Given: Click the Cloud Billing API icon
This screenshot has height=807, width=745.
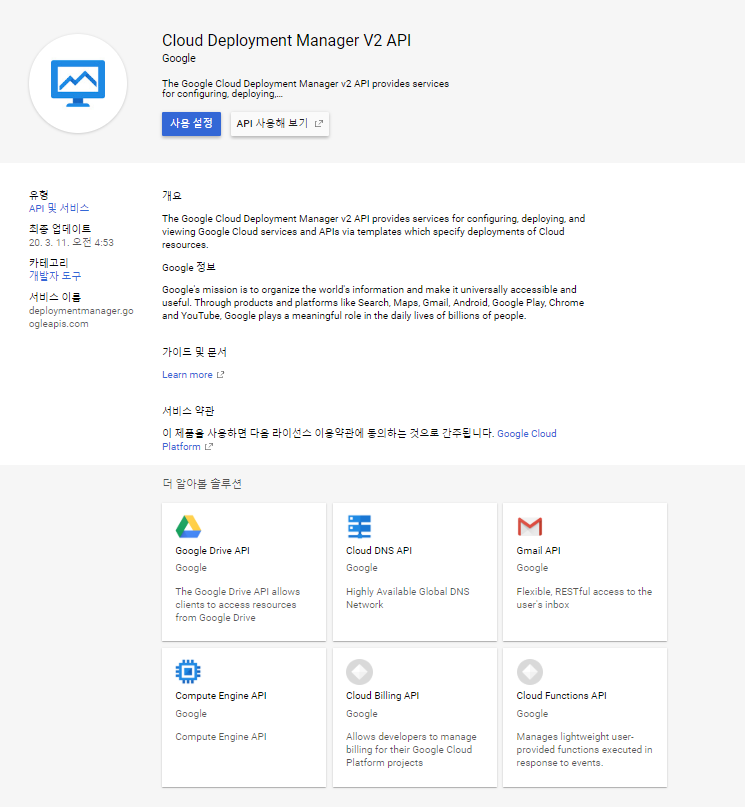Looking at the screenshot, I should (359, 672).
